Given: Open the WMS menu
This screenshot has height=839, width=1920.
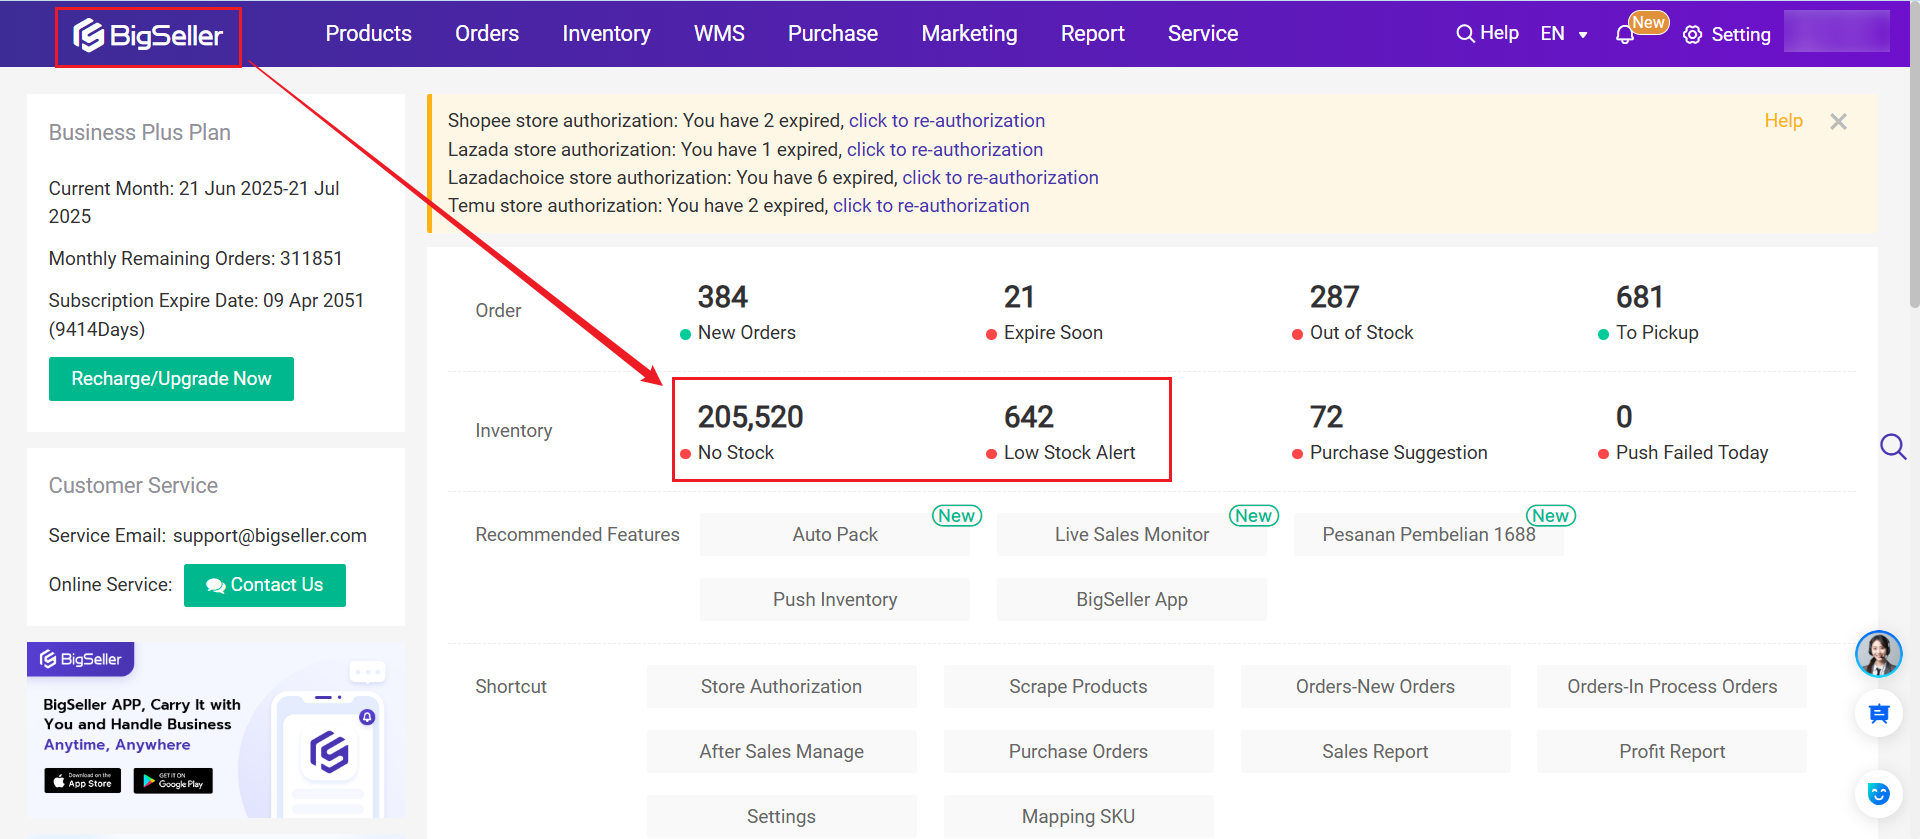Looking at the screenshot, I should pos(719,34).
